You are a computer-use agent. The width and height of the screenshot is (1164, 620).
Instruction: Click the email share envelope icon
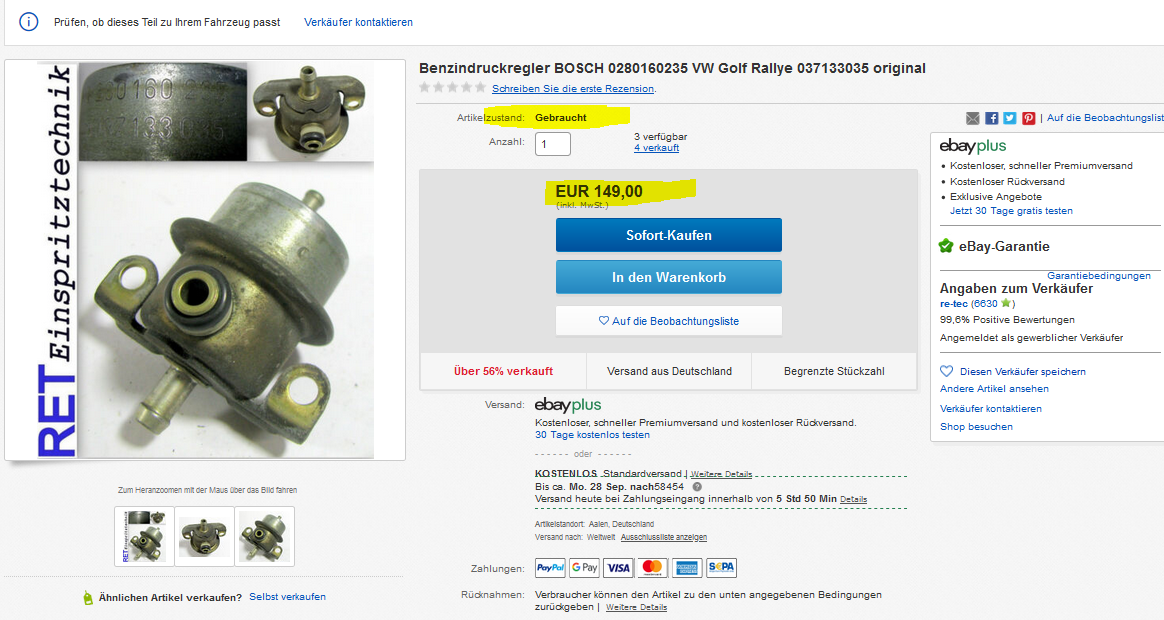point(972,118)
